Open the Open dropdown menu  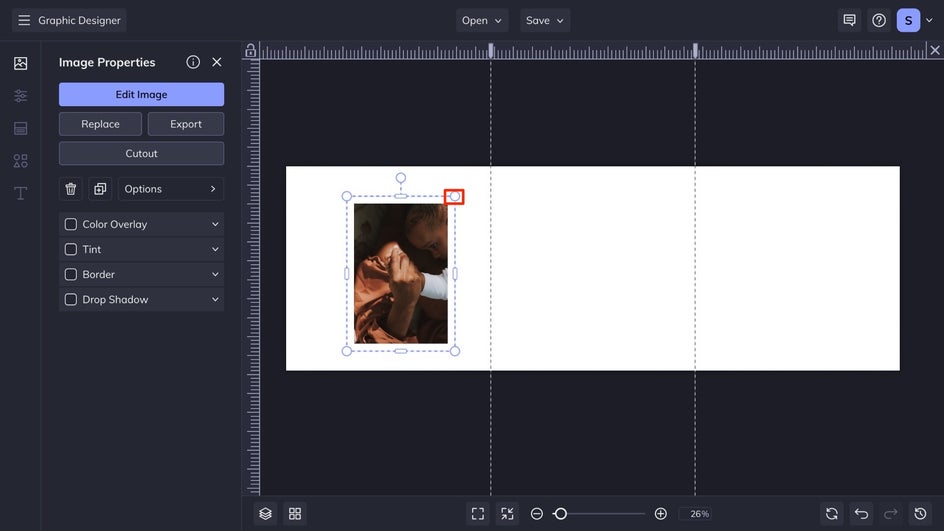click(482, 20)
